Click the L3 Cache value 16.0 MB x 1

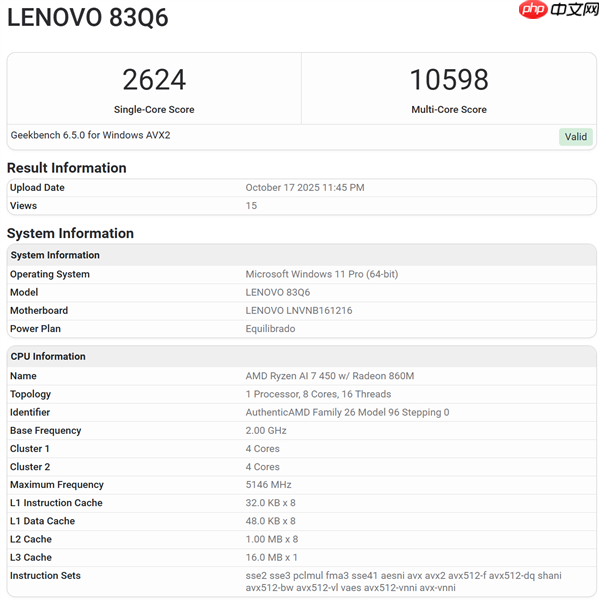click(x=271, y=557)
